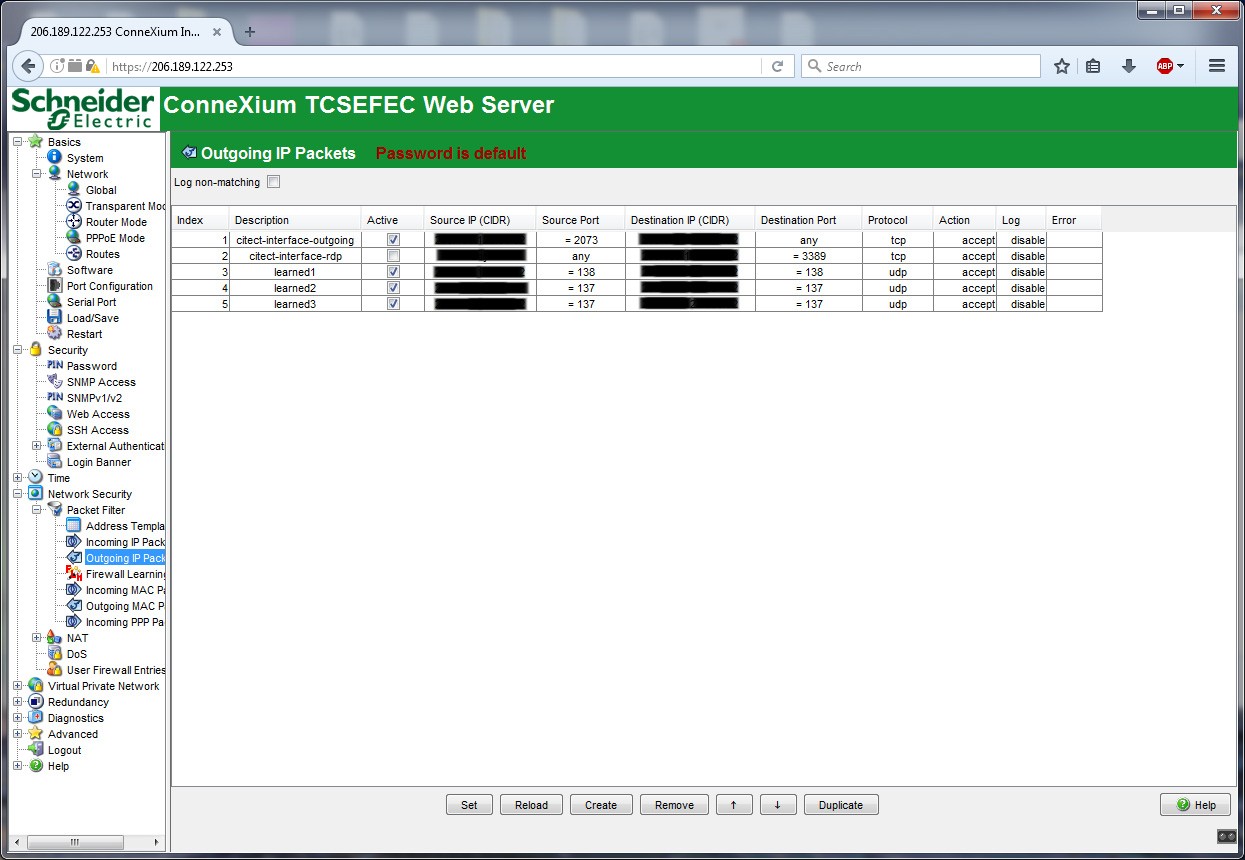Click the Load/Save disk icon
This screenshot has width=1245, height=860.
point(55,318)
